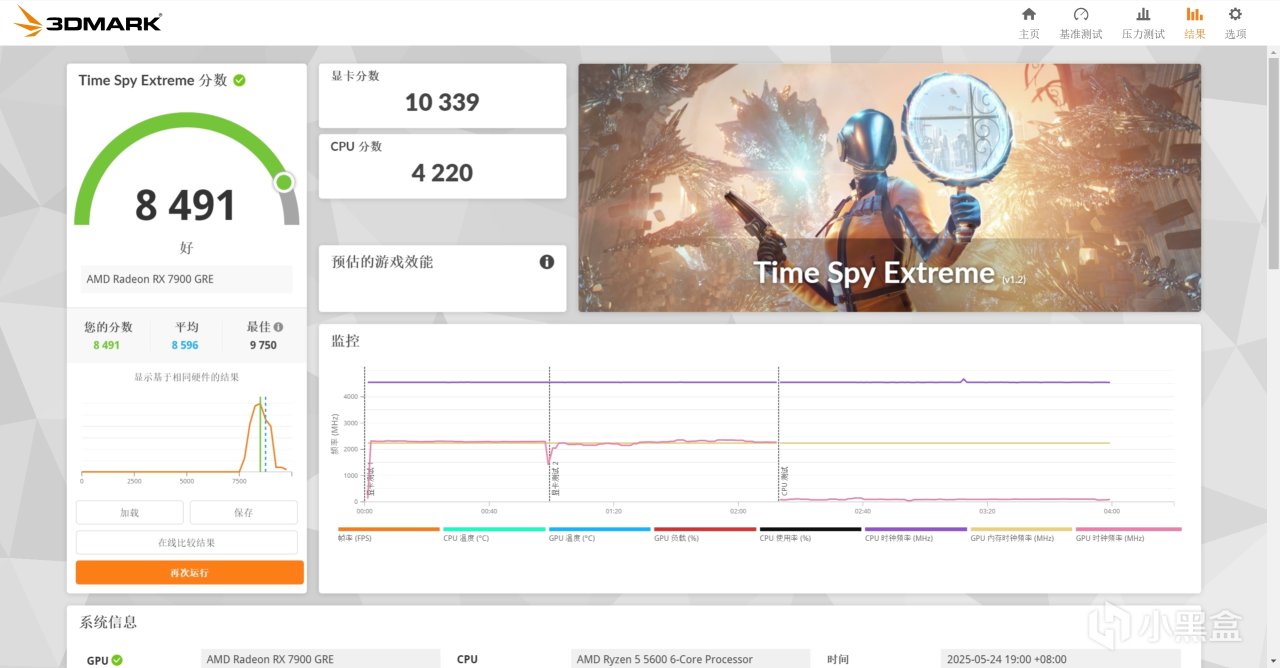Toggle the CPU 时钟频率 legend entry
This screenshot has width=1280, height=668.
[916, 534]
